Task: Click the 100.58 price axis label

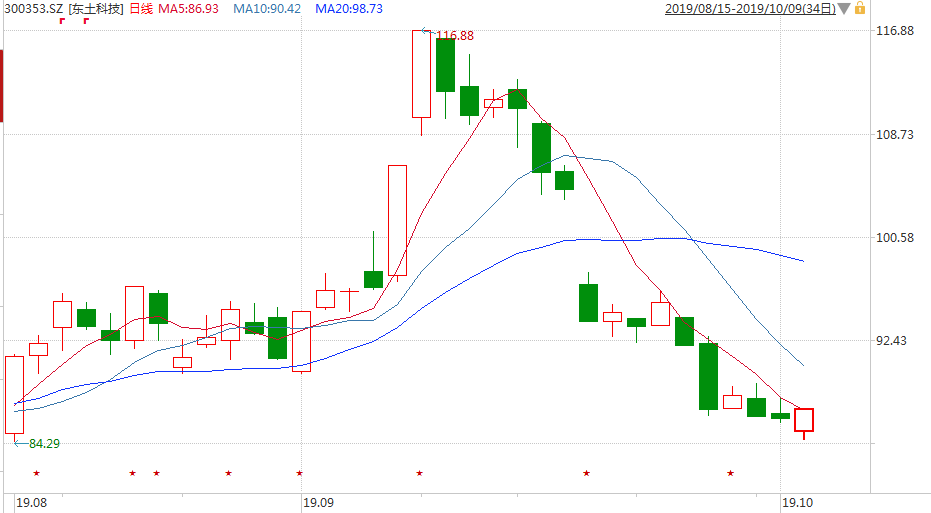Action: (895, 238)
